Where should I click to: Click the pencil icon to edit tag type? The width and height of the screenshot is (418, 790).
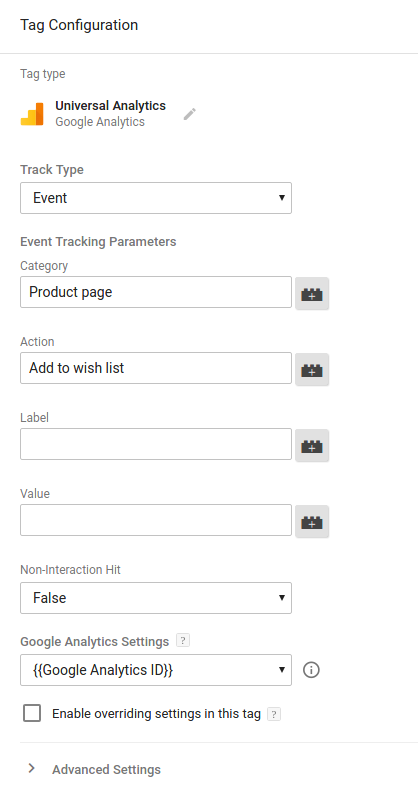[189, 114]
